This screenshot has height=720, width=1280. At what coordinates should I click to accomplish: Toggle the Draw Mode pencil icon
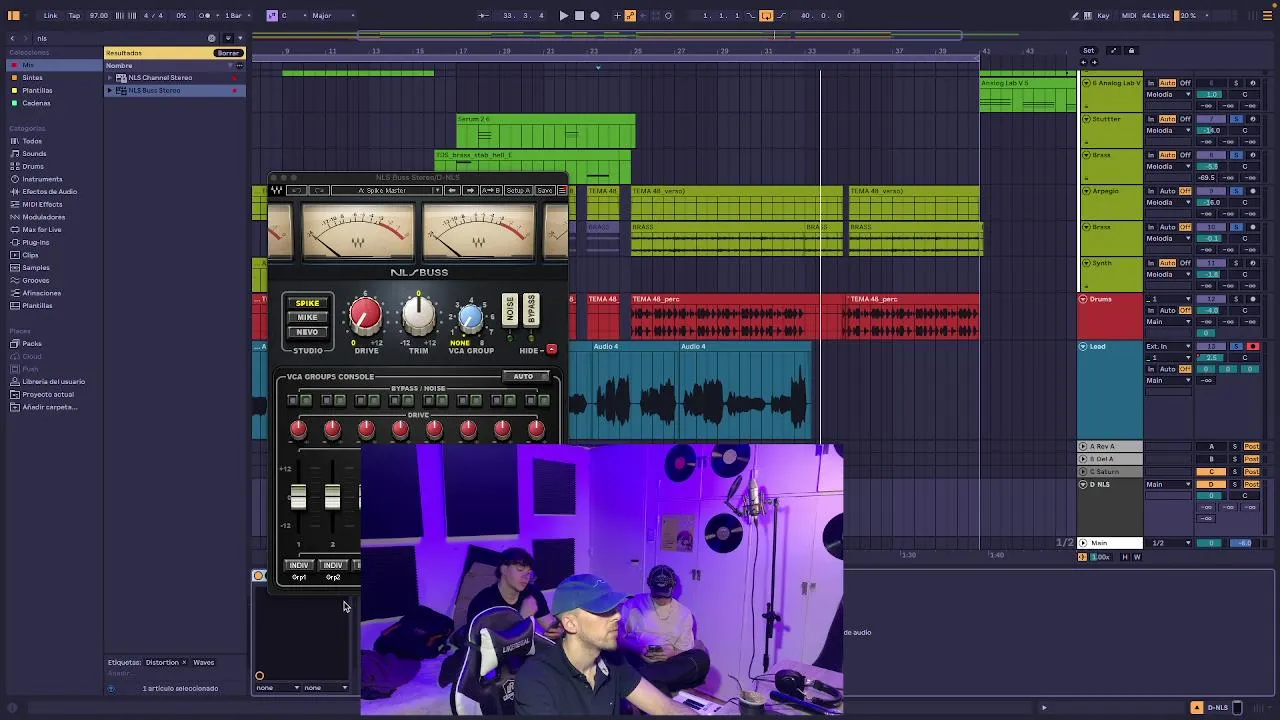click(x=1075, y=15)
